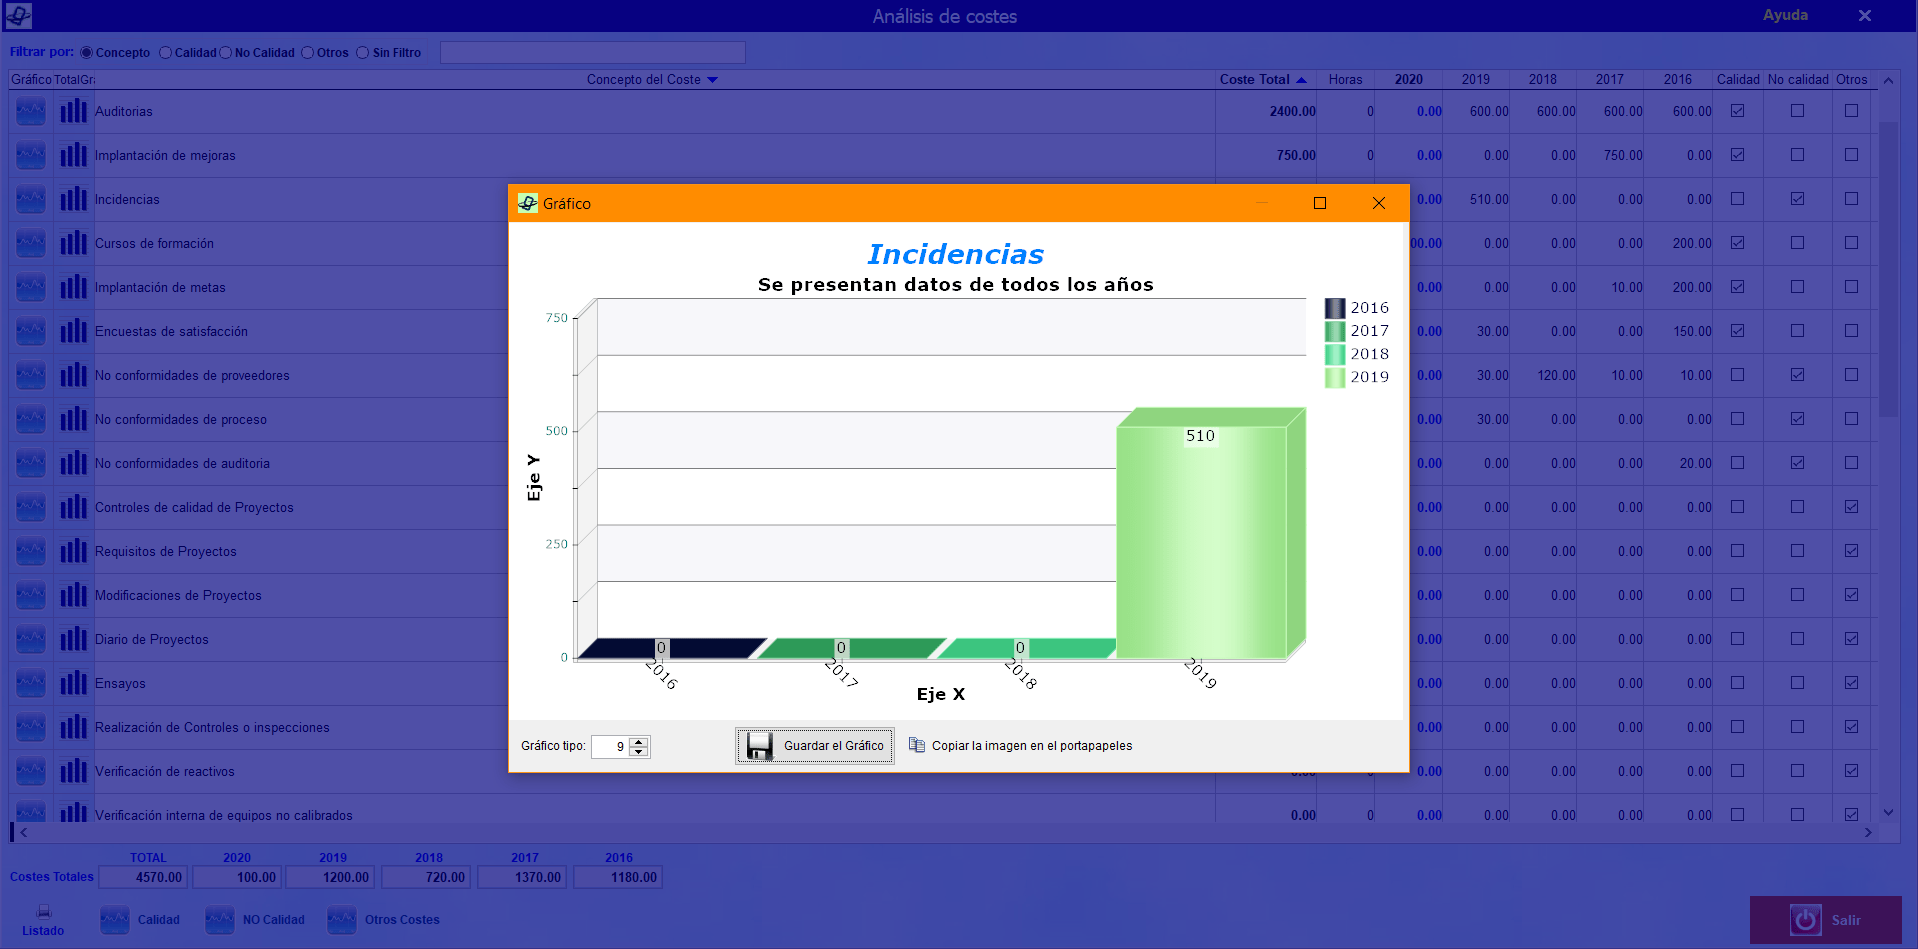
Task: Click the Listado printer icon
Action: tap(44, 911)
